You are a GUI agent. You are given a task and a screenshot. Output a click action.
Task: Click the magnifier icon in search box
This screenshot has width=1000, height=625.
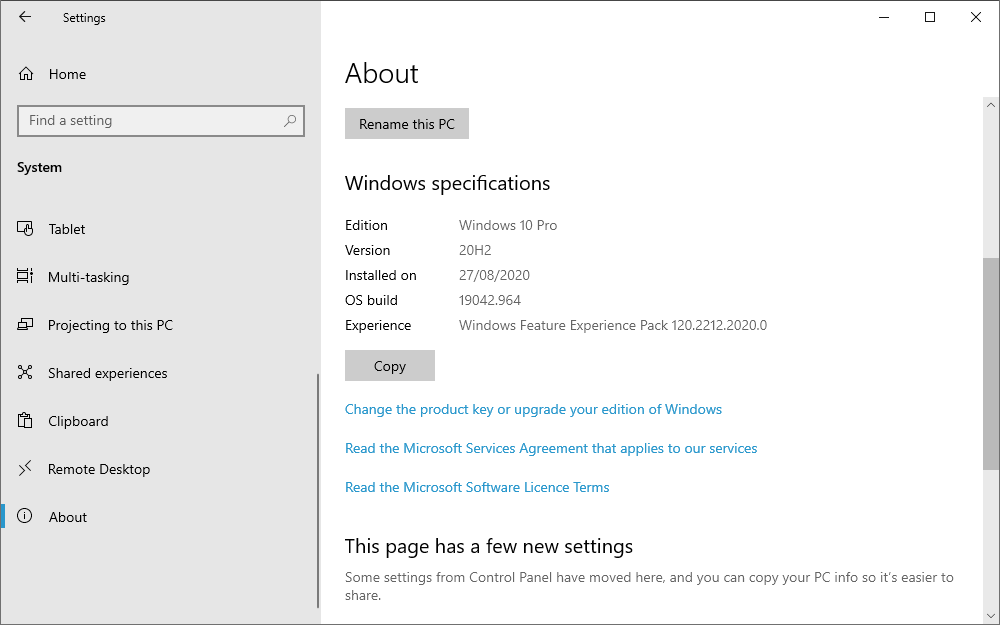pyautogui.click(x=290, y=121)
